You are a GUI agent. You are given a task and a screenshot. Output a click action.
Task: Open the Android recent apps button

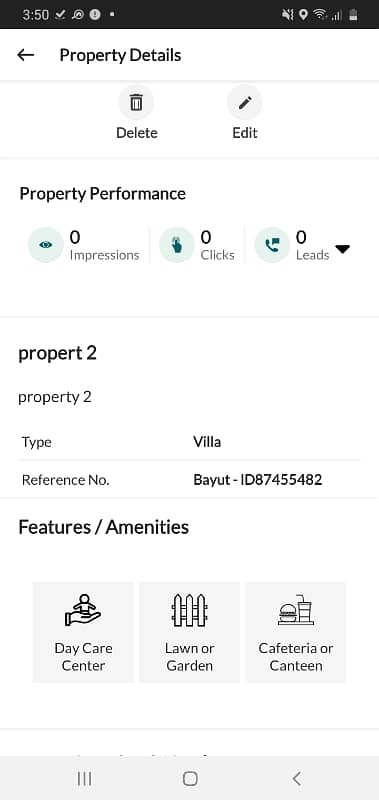tap(84, 778)
